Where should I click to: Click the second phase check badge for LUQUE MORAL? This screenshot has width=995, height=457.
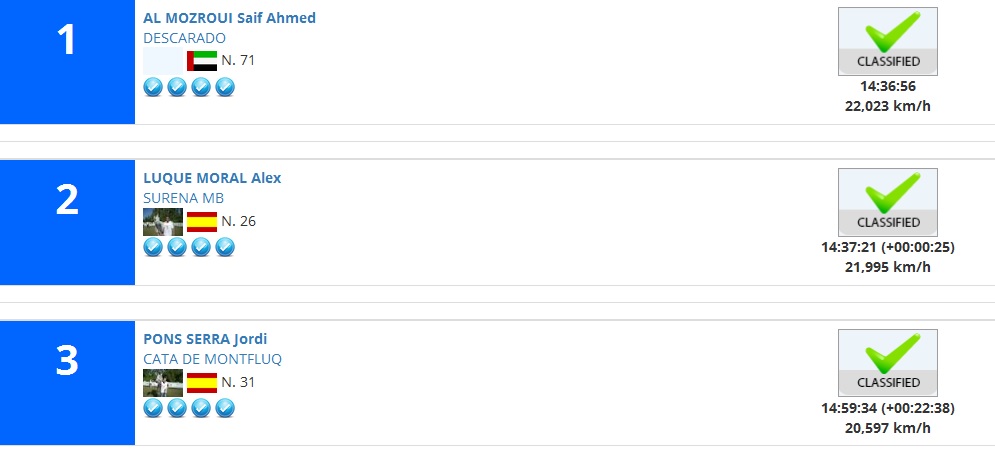pyautogui.click(x=177, y=247)
